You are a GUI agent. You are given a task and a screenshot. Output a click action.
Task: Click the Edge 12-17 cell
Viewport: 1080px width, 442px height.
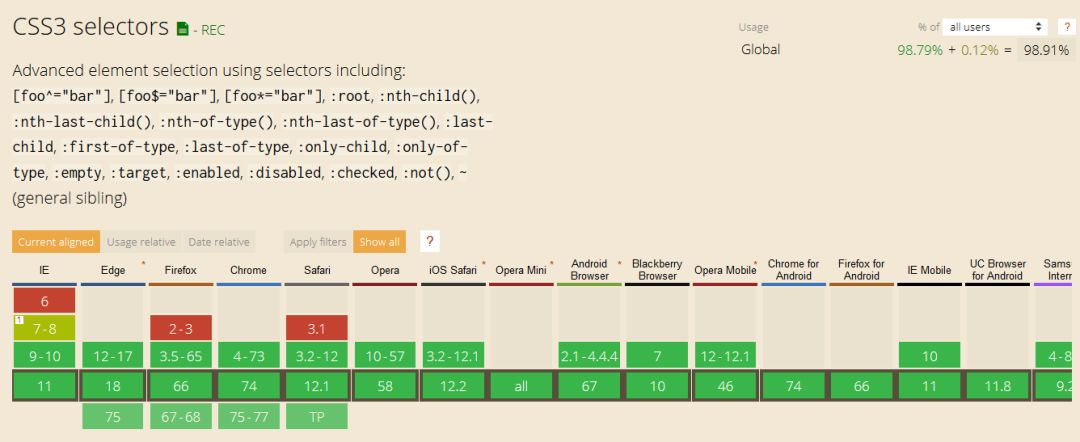(113, 355)
